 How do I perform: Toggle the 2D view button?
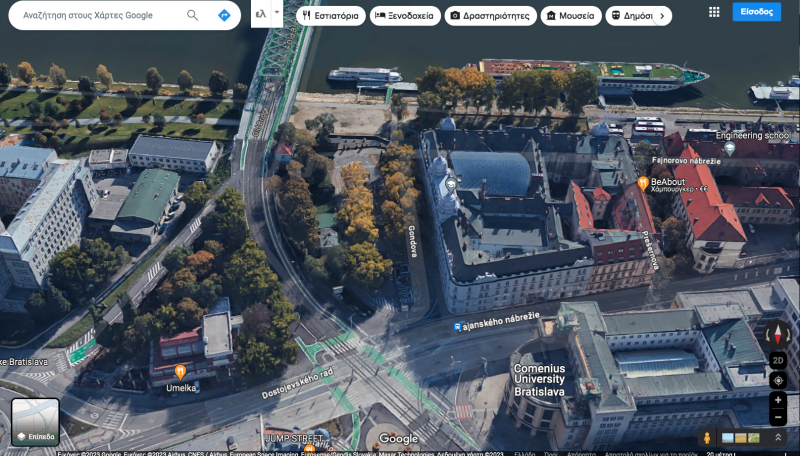778,360
